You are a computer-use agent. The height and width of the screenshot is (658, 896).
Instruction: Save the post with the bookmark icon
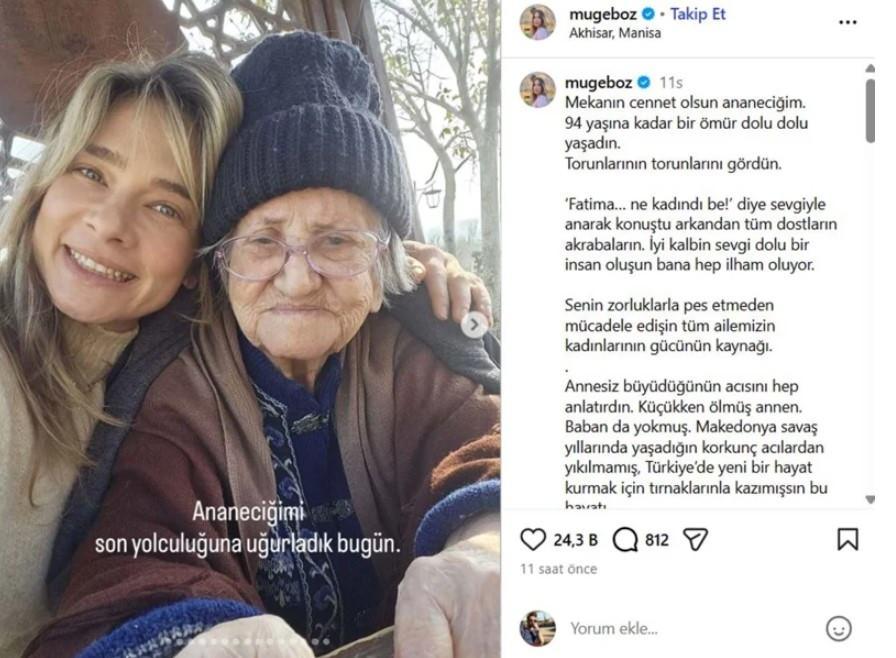tap(848, 539)
